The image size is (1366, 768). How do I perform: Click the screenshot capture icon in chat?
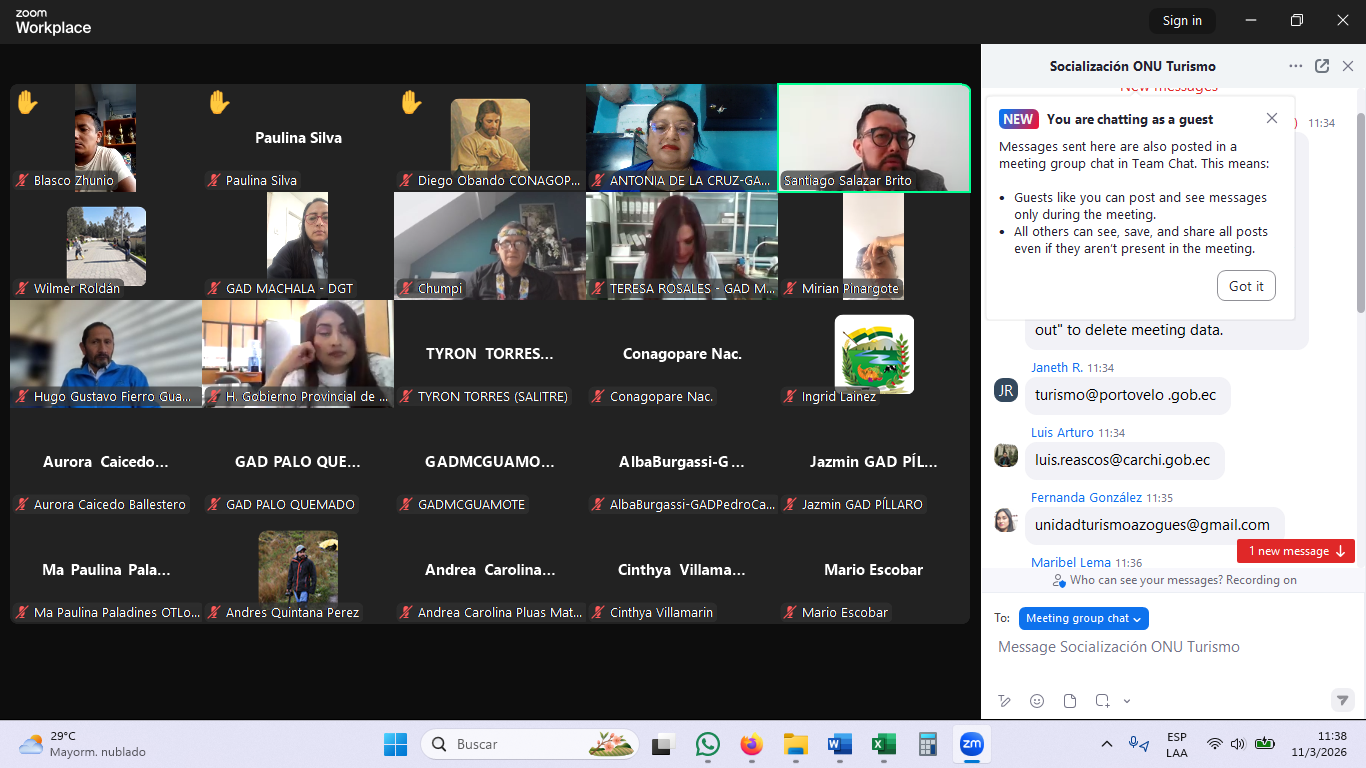(x=1102, y=701)
